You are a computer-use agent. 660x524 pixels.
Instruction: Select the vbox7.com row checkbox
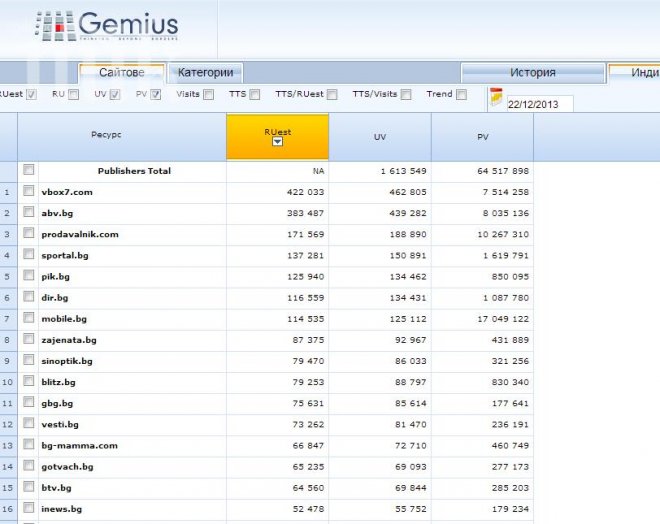(x=29, y=191)
